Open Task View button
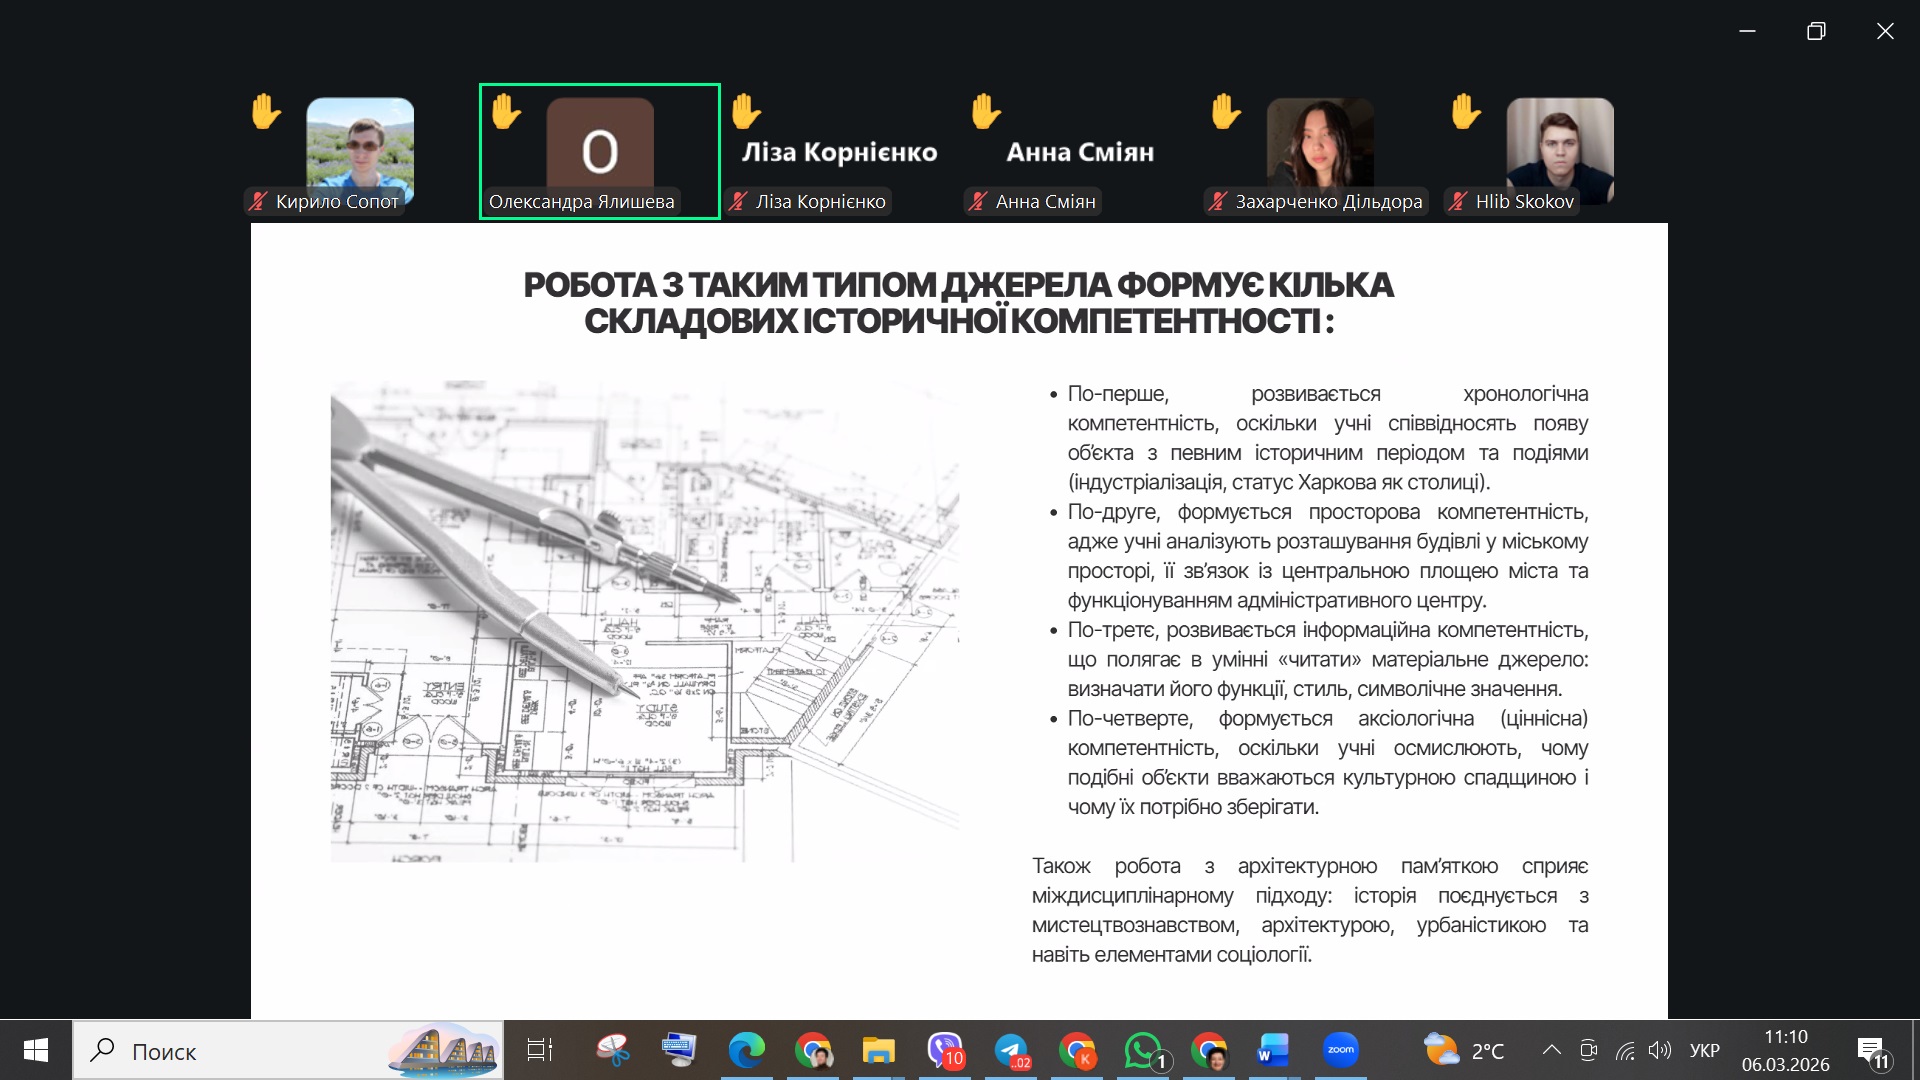1920x1080 pixels. point(540,1050)
